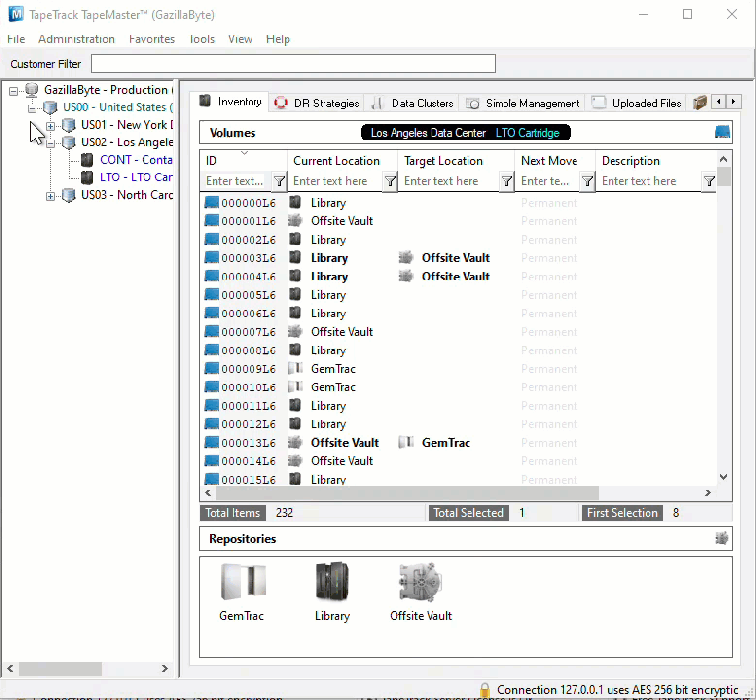Sort by the Next Move column header
This screenshot has height=700, width=756.
[555, 161]
